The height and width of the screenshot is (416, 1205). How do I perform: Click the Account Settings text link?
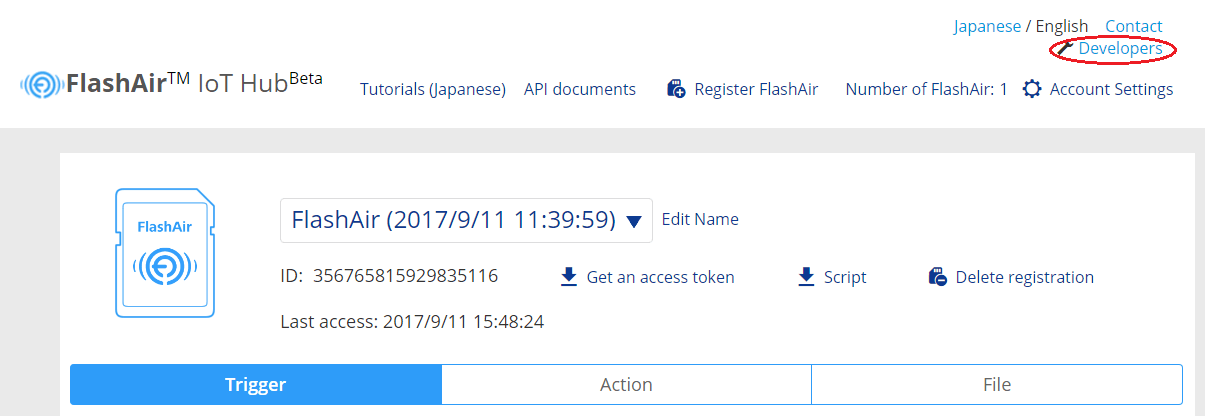[x=1111, y=89]
